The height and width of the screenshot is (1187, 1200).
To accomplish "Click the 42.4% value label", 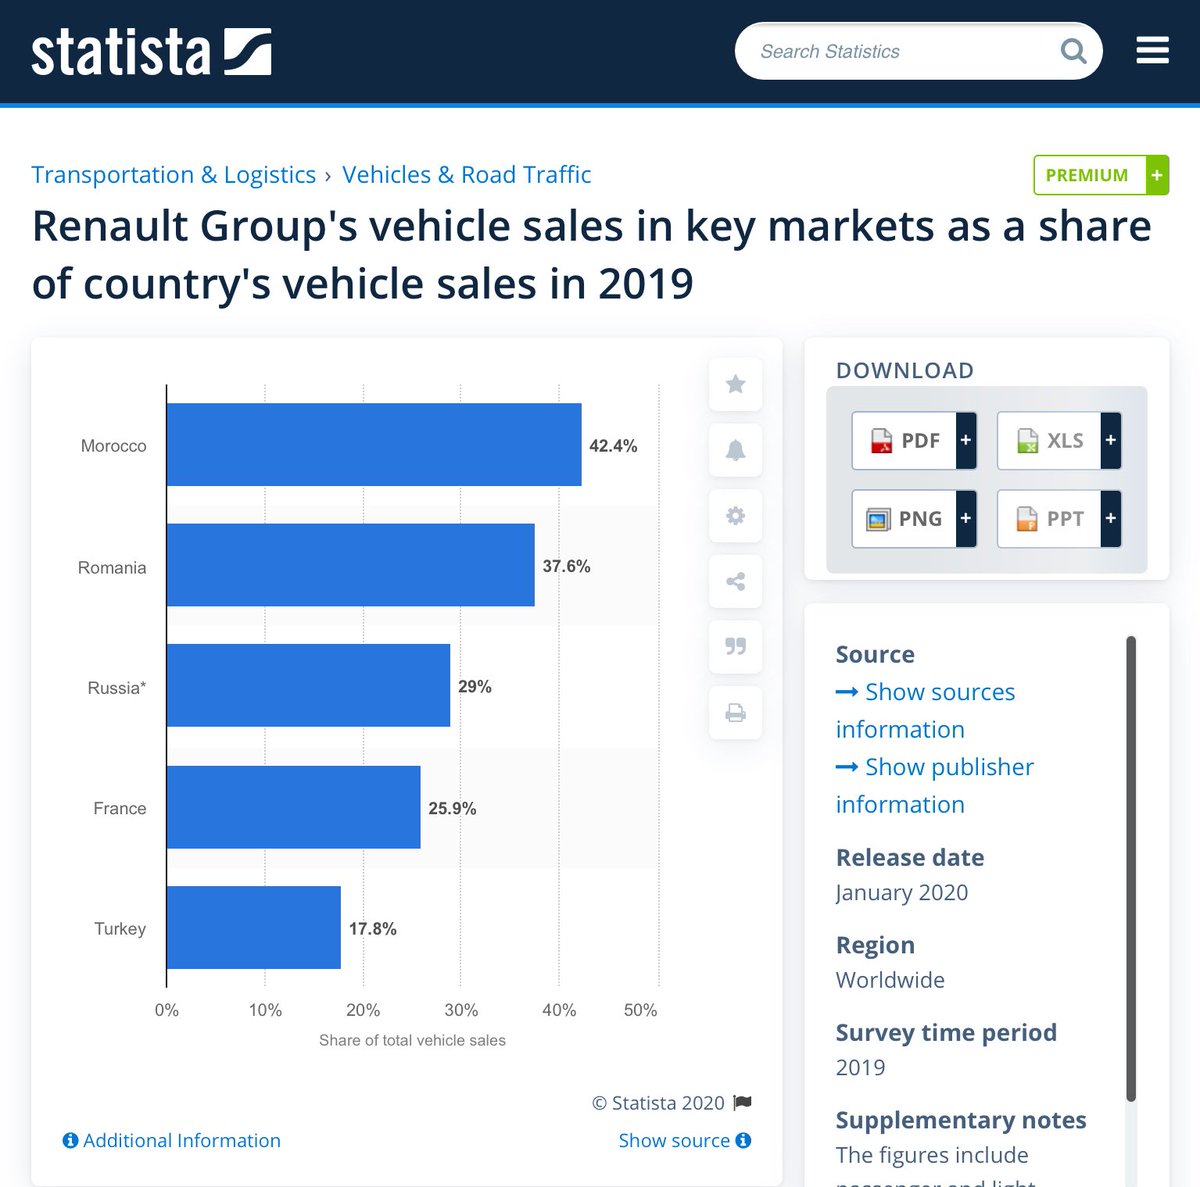I will pyautogui.click(x=613, y=446).
